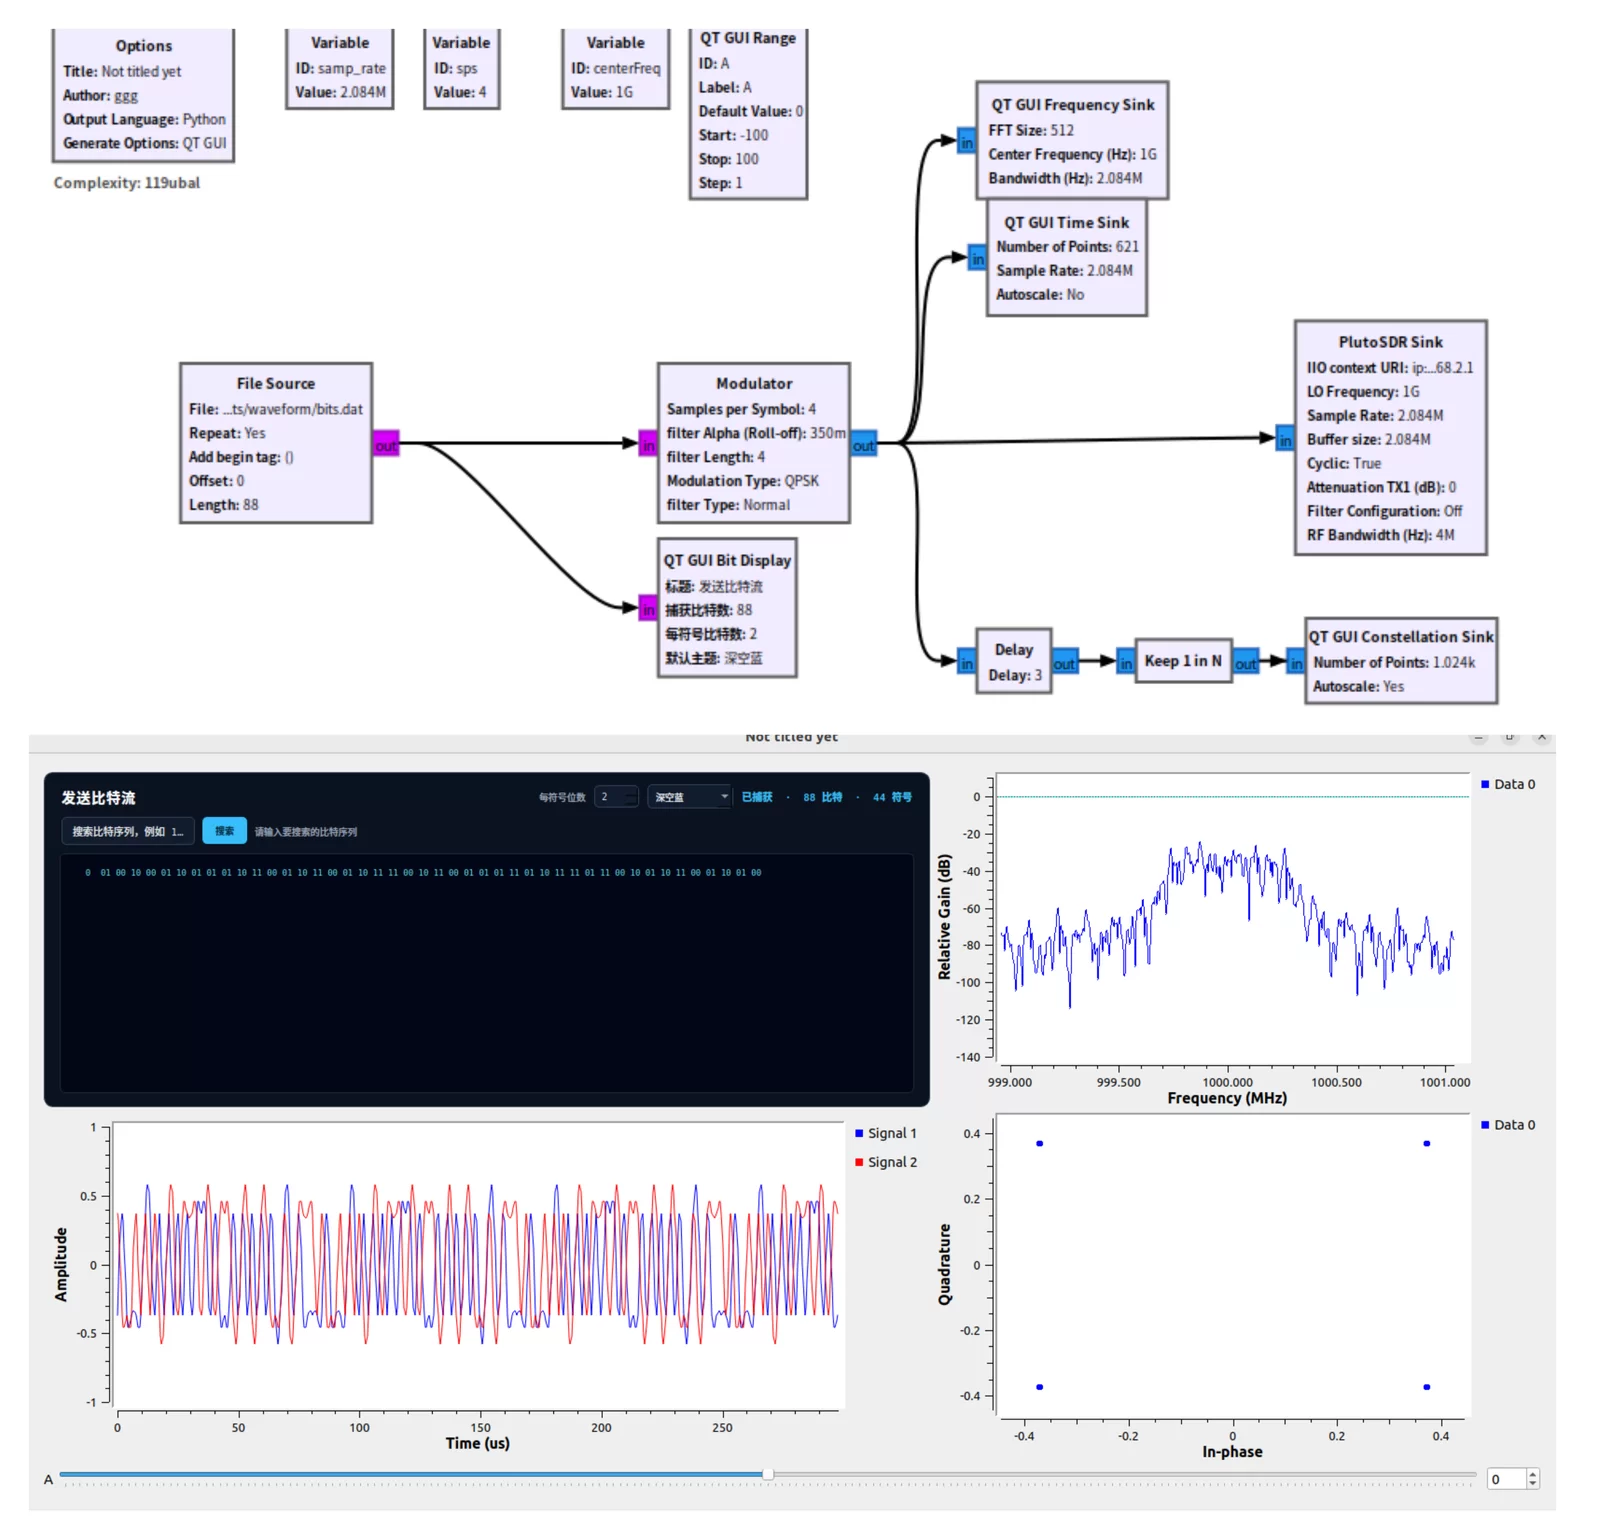This screenshot has height=1539, width=1600.
Task: Select the centerFreq Variable block
Action: pos(615,68)
